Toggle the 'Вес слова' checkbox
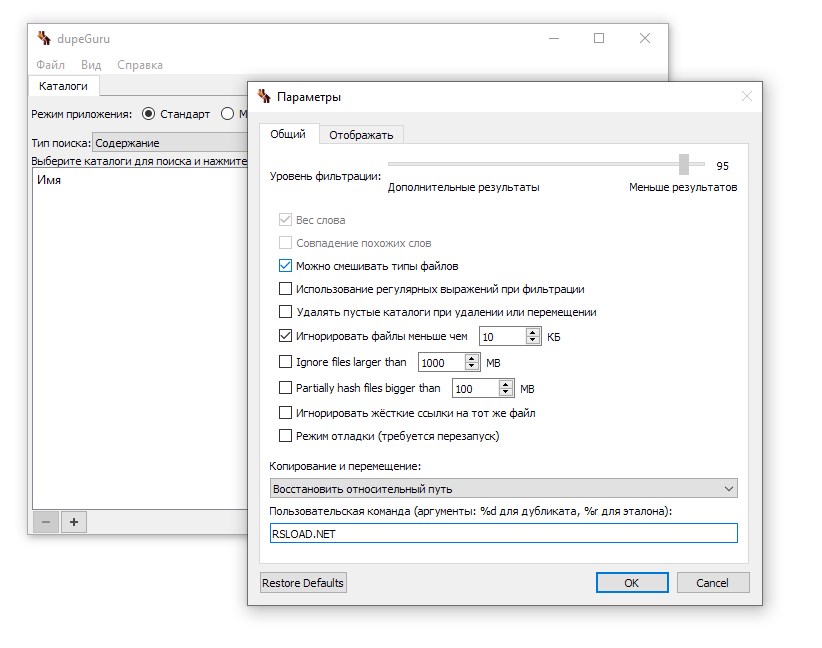This screenshot has width=822, height=648. tap(285, 220)
